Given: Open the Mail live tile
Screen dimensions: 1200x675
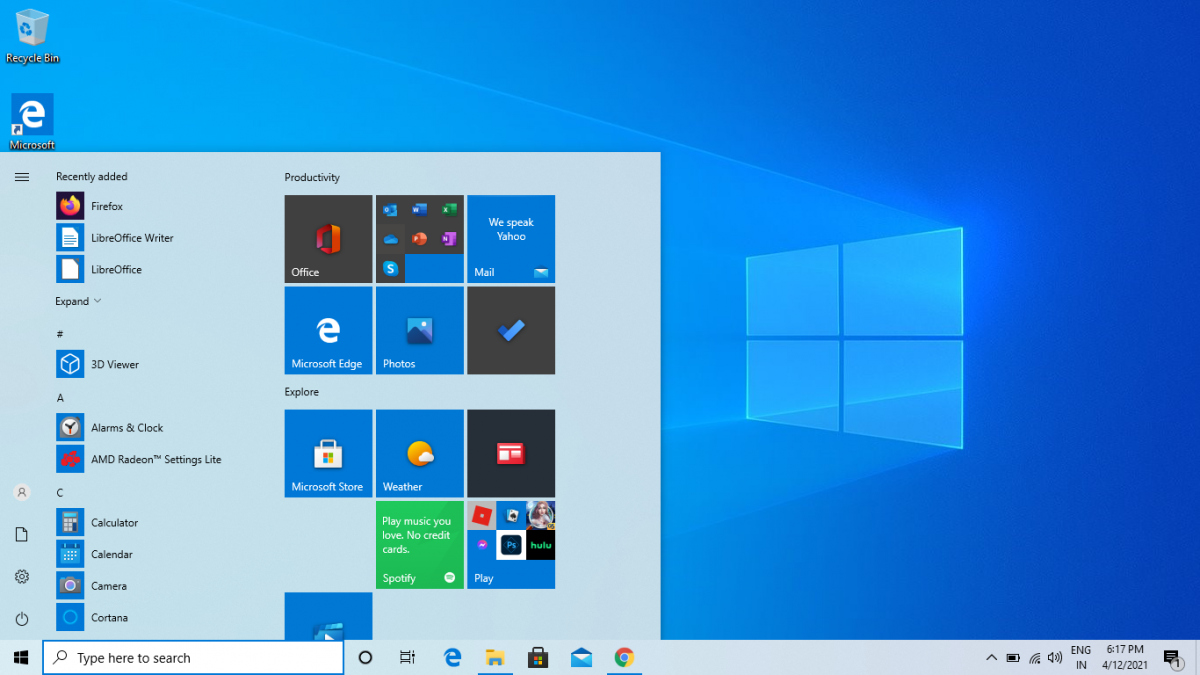Looking at the screenshot, I should click(511, 239).
